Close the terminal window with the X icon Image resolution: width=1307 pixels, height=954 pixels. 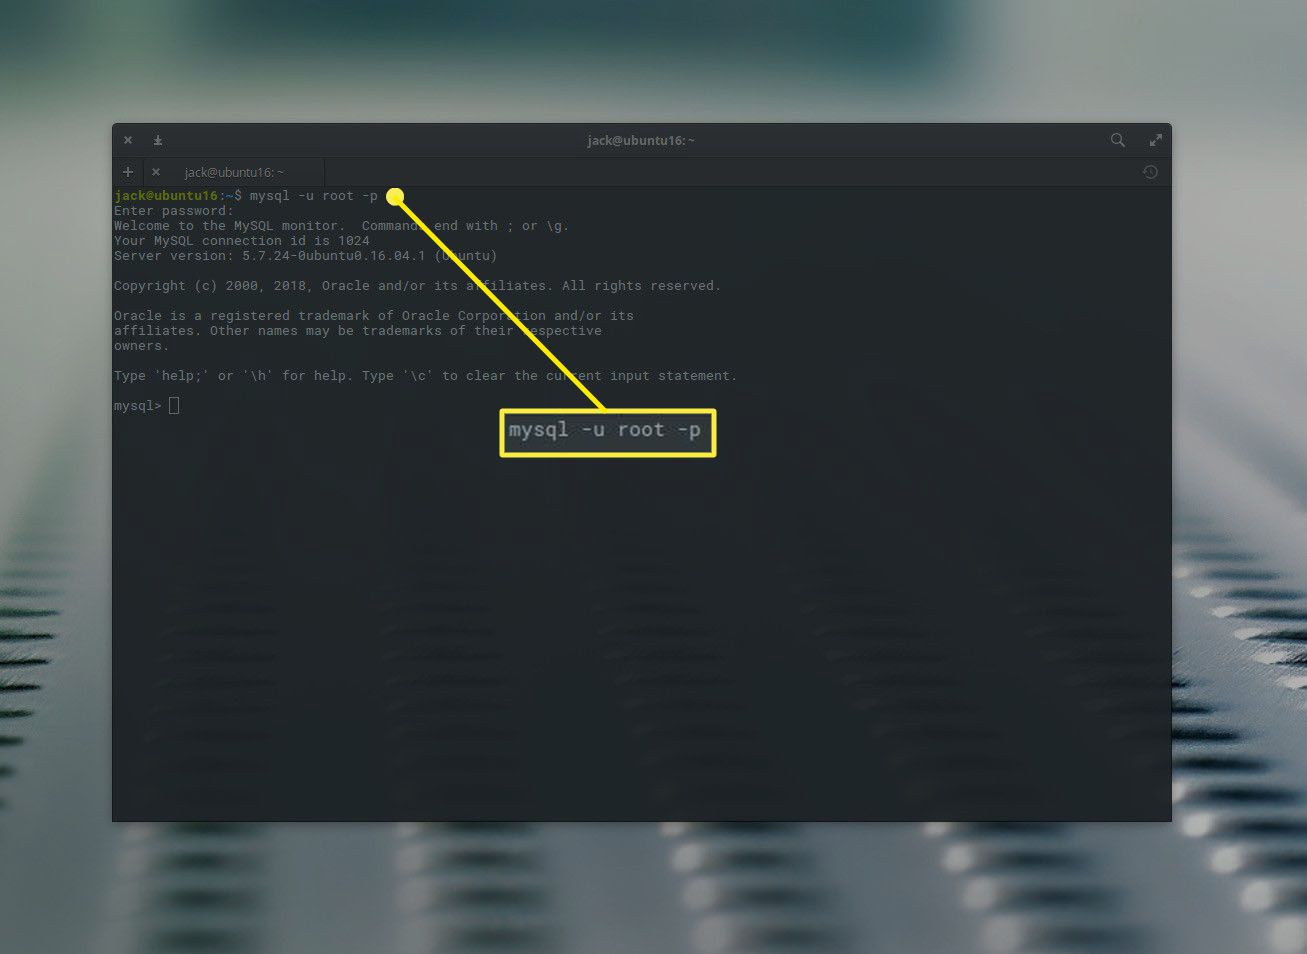coord(128,140)
